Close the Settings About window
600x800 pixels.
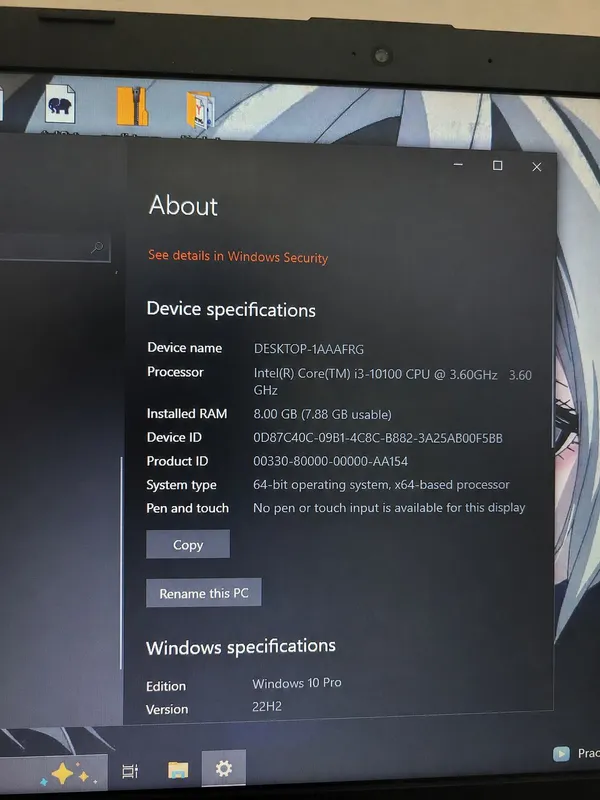click(537, 167)
